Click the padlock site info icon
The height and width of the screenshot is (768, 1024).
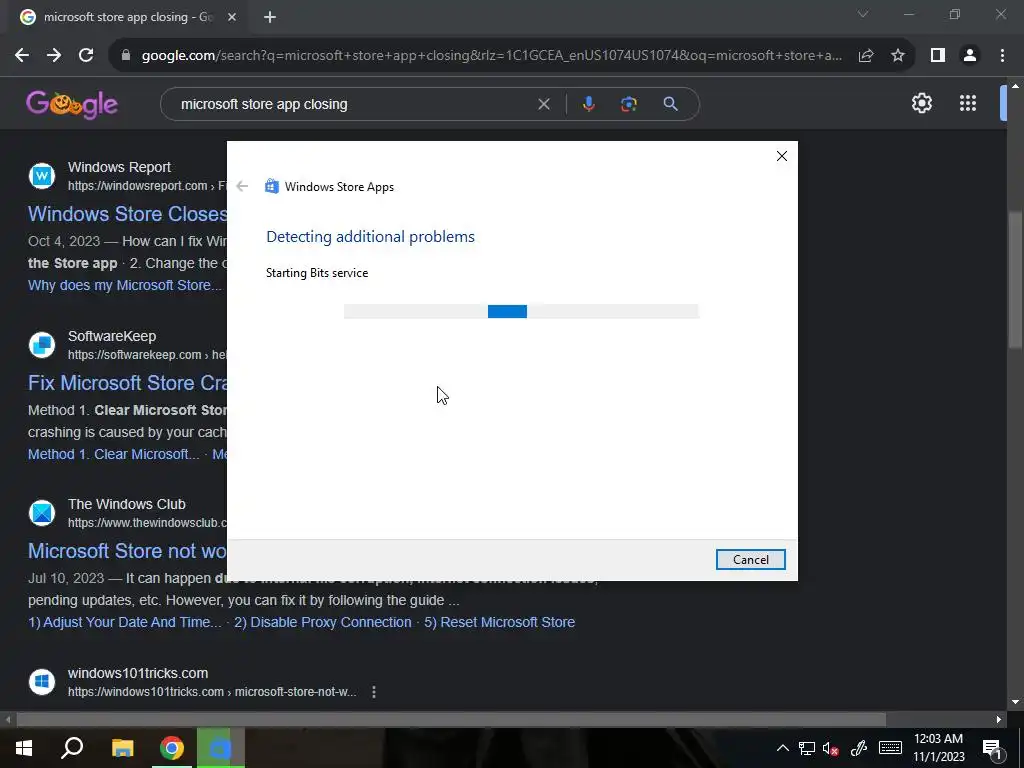[x=126, y=56]
